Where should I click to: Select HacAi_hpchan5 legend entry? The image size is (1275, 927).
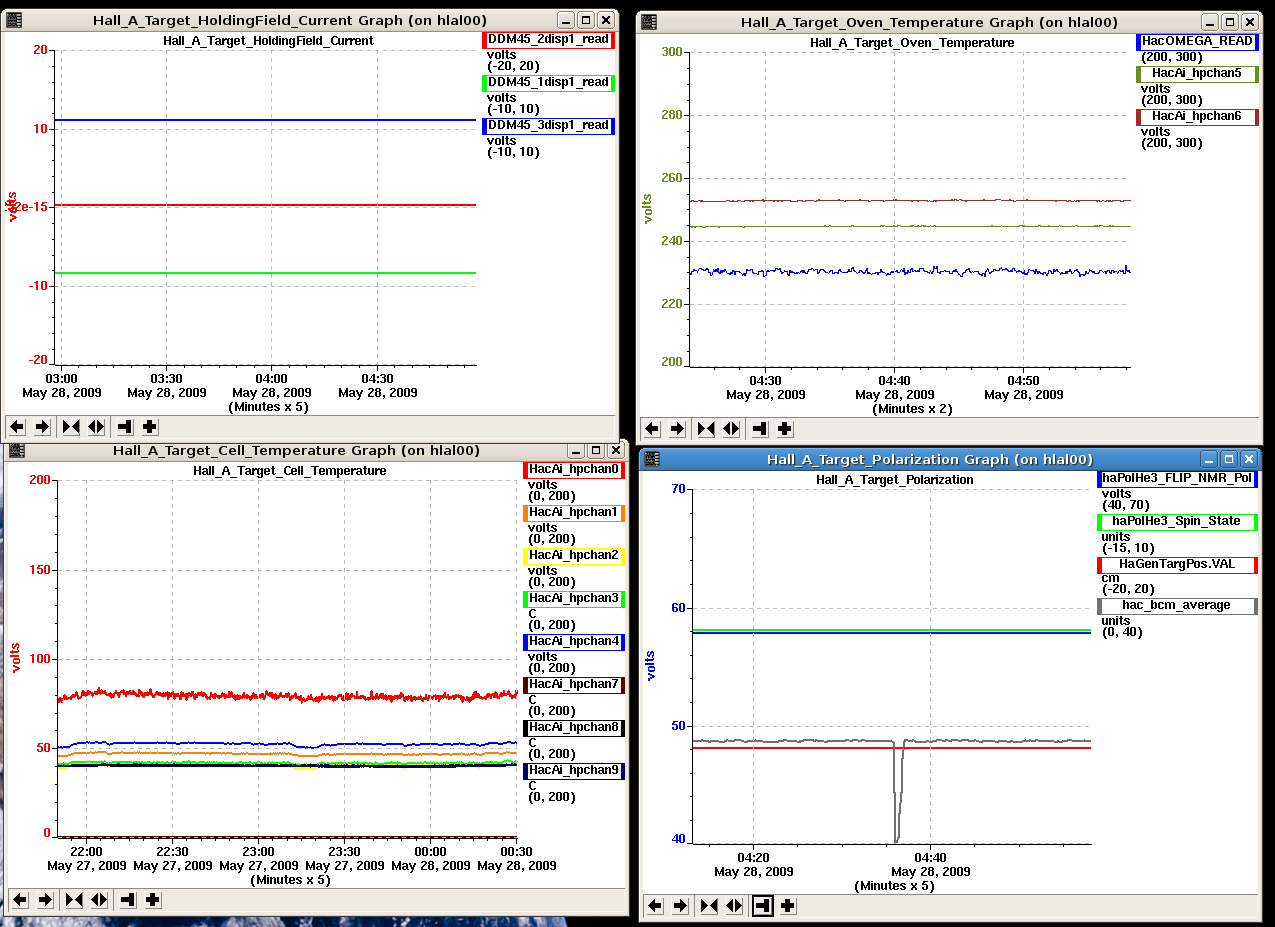pos(1198,74)
